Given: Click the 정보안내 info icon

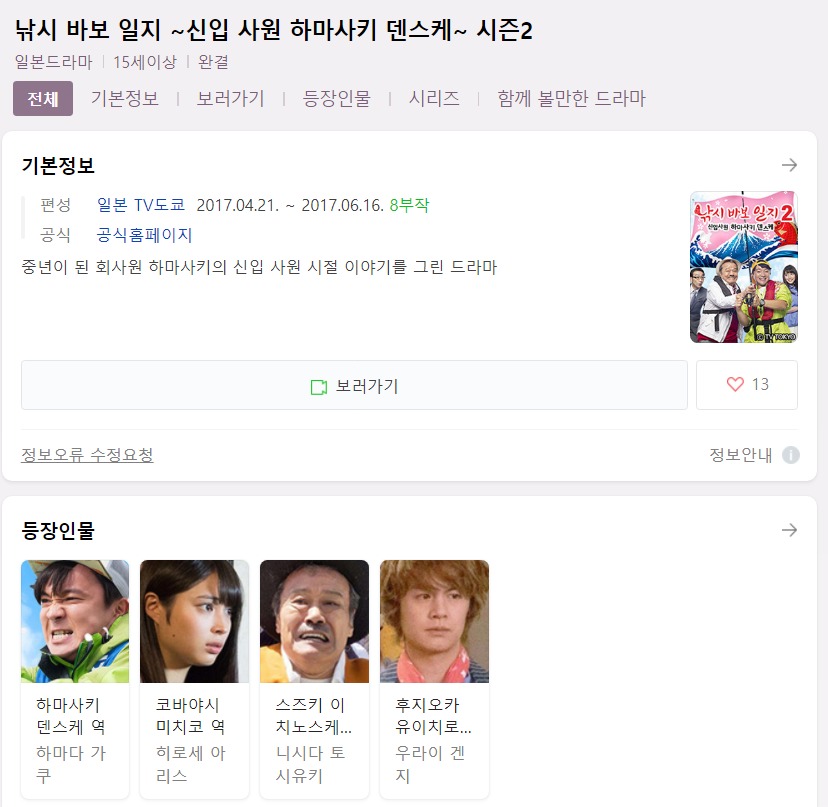Looking at the screenshot, I should (791, 455).
